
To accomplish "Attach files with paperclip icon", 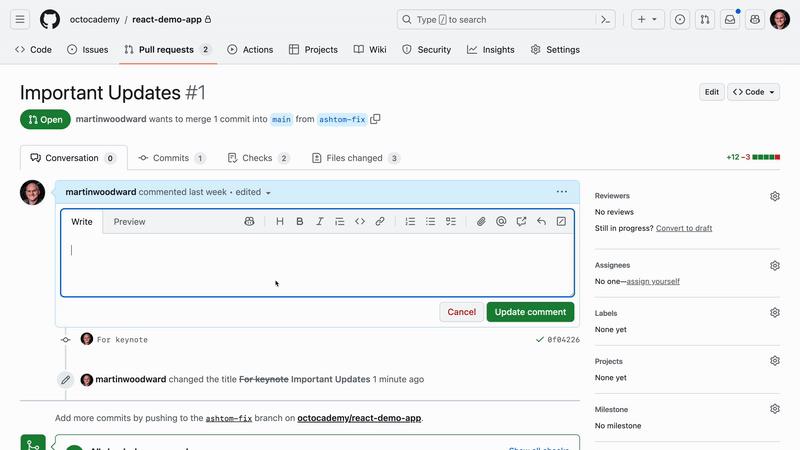I will tap(481, 221).
